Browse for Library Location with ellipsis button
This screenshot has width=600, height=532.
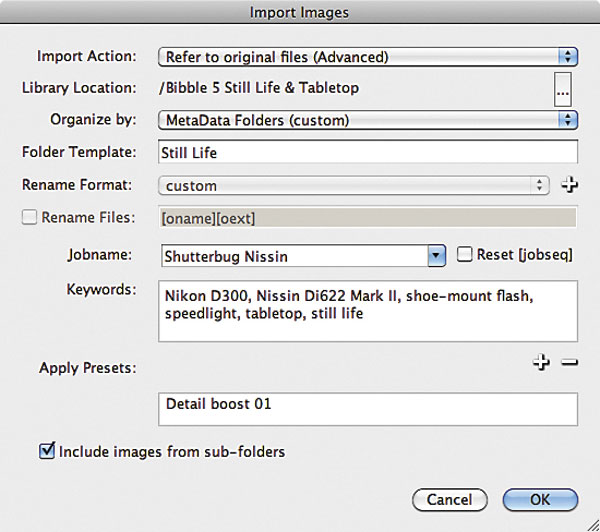pos(562,89)
